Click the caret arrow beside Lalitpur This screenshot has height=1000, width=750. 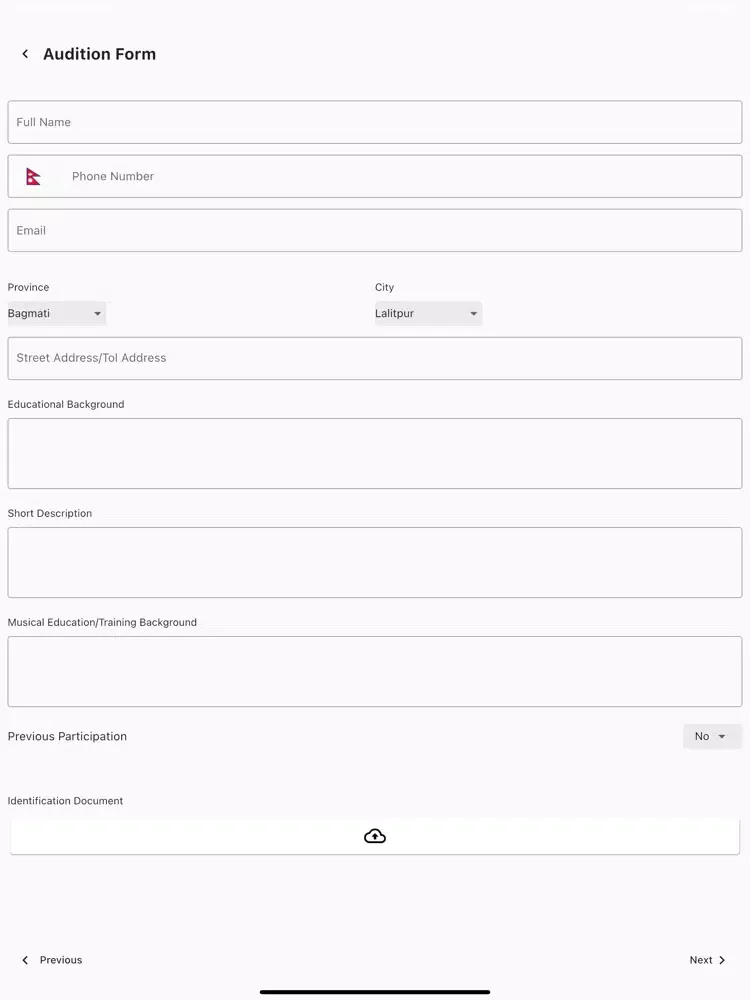(474, 314)
